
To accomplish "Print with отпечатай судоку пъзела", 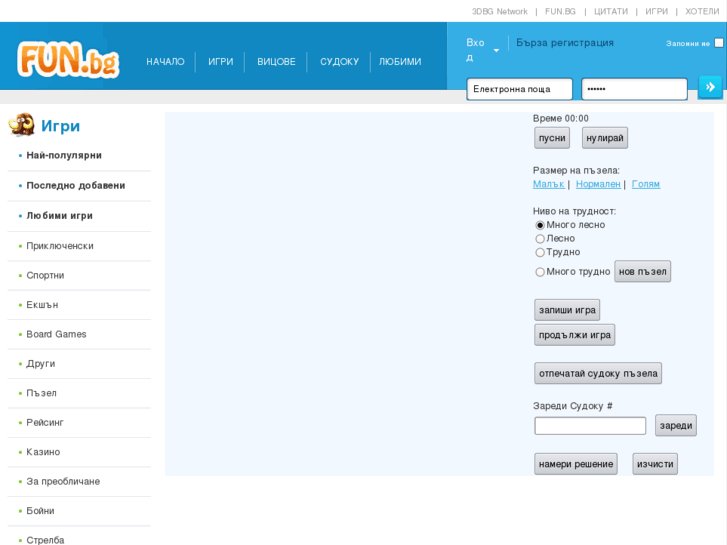I will [598, 373].
